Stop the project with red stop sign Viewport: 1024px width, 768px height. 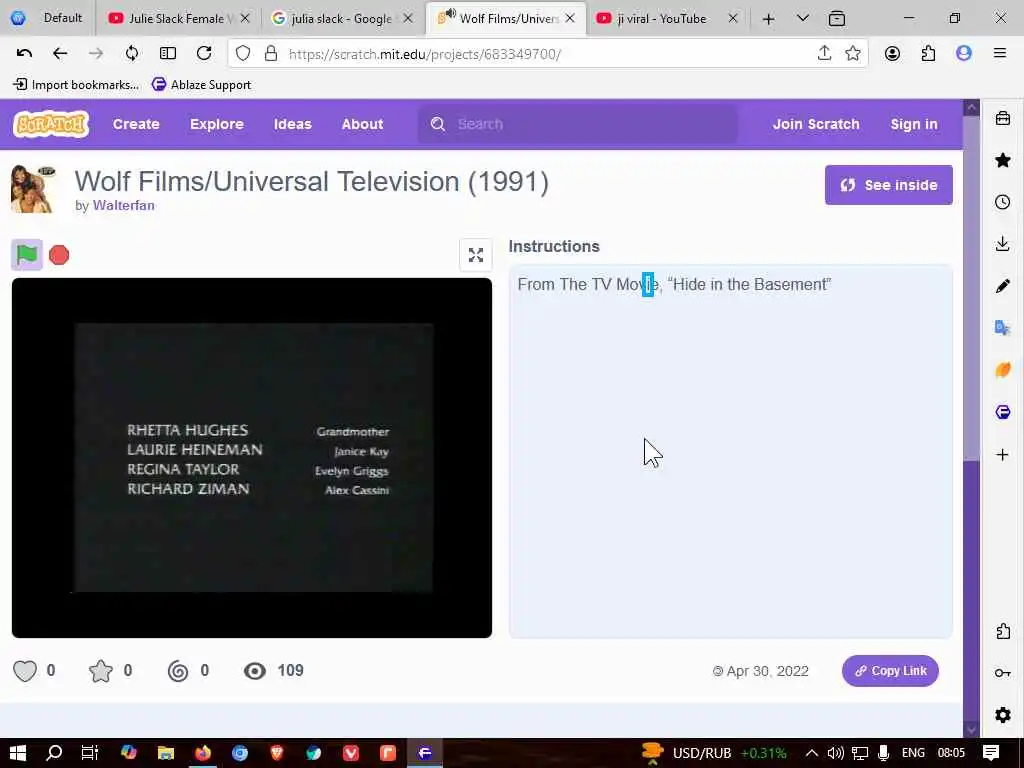point(59,255)
